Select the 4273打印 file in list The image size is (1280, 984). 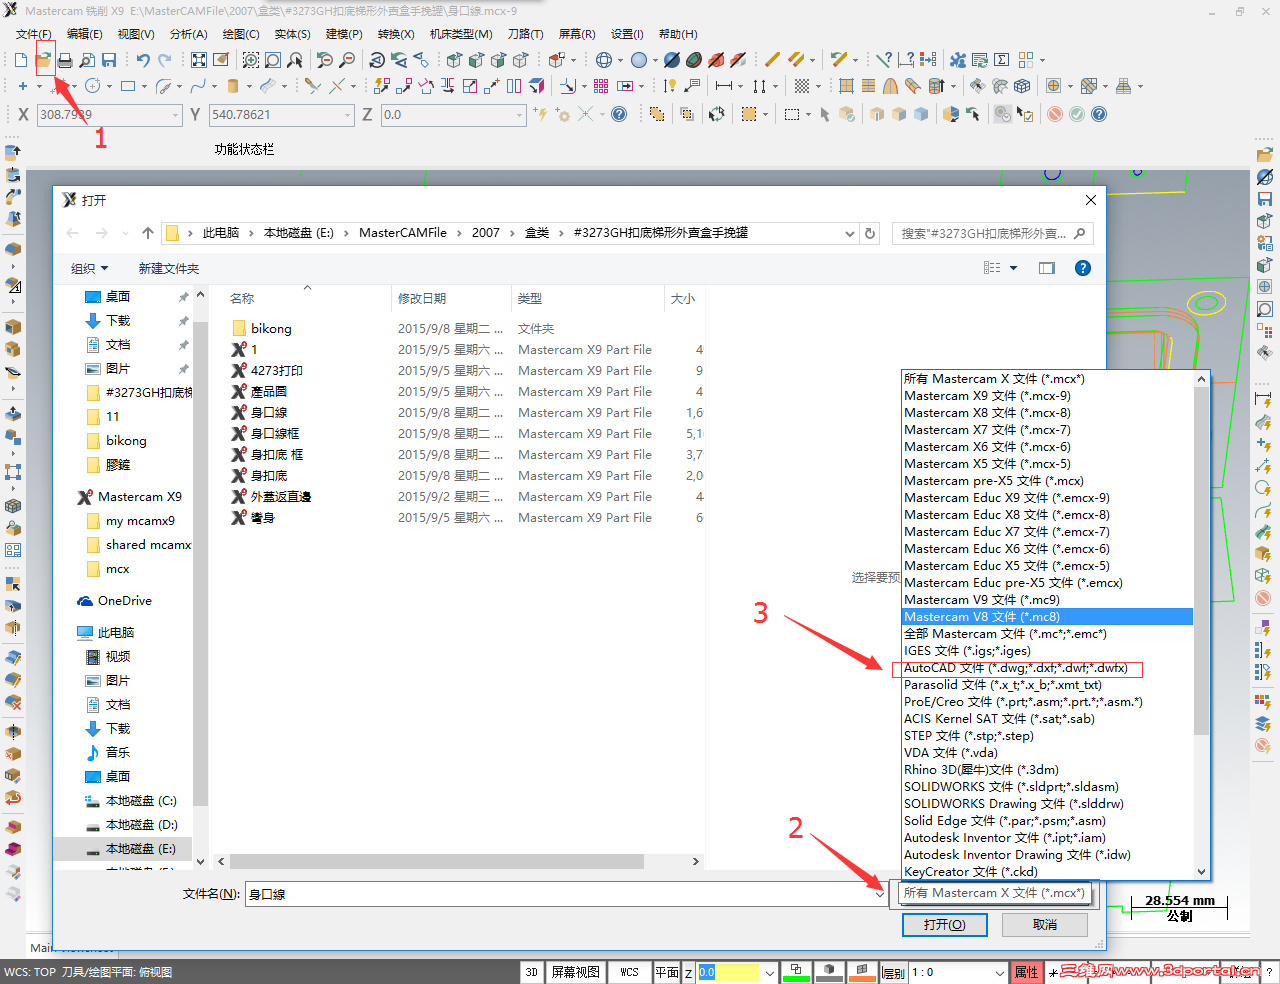click(277, 371)
